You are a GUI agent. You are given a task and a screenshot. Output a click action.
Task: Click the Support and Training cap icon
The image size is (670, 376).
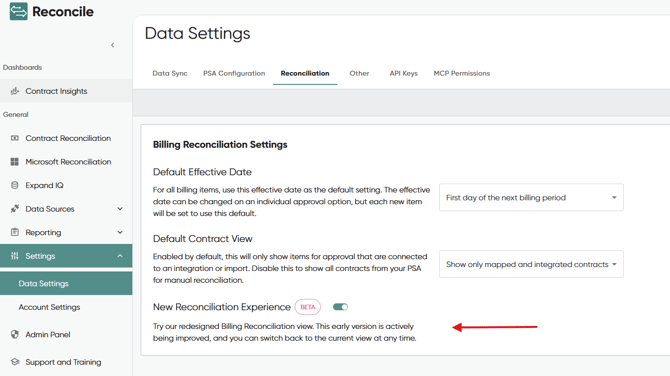click(15, 362)
